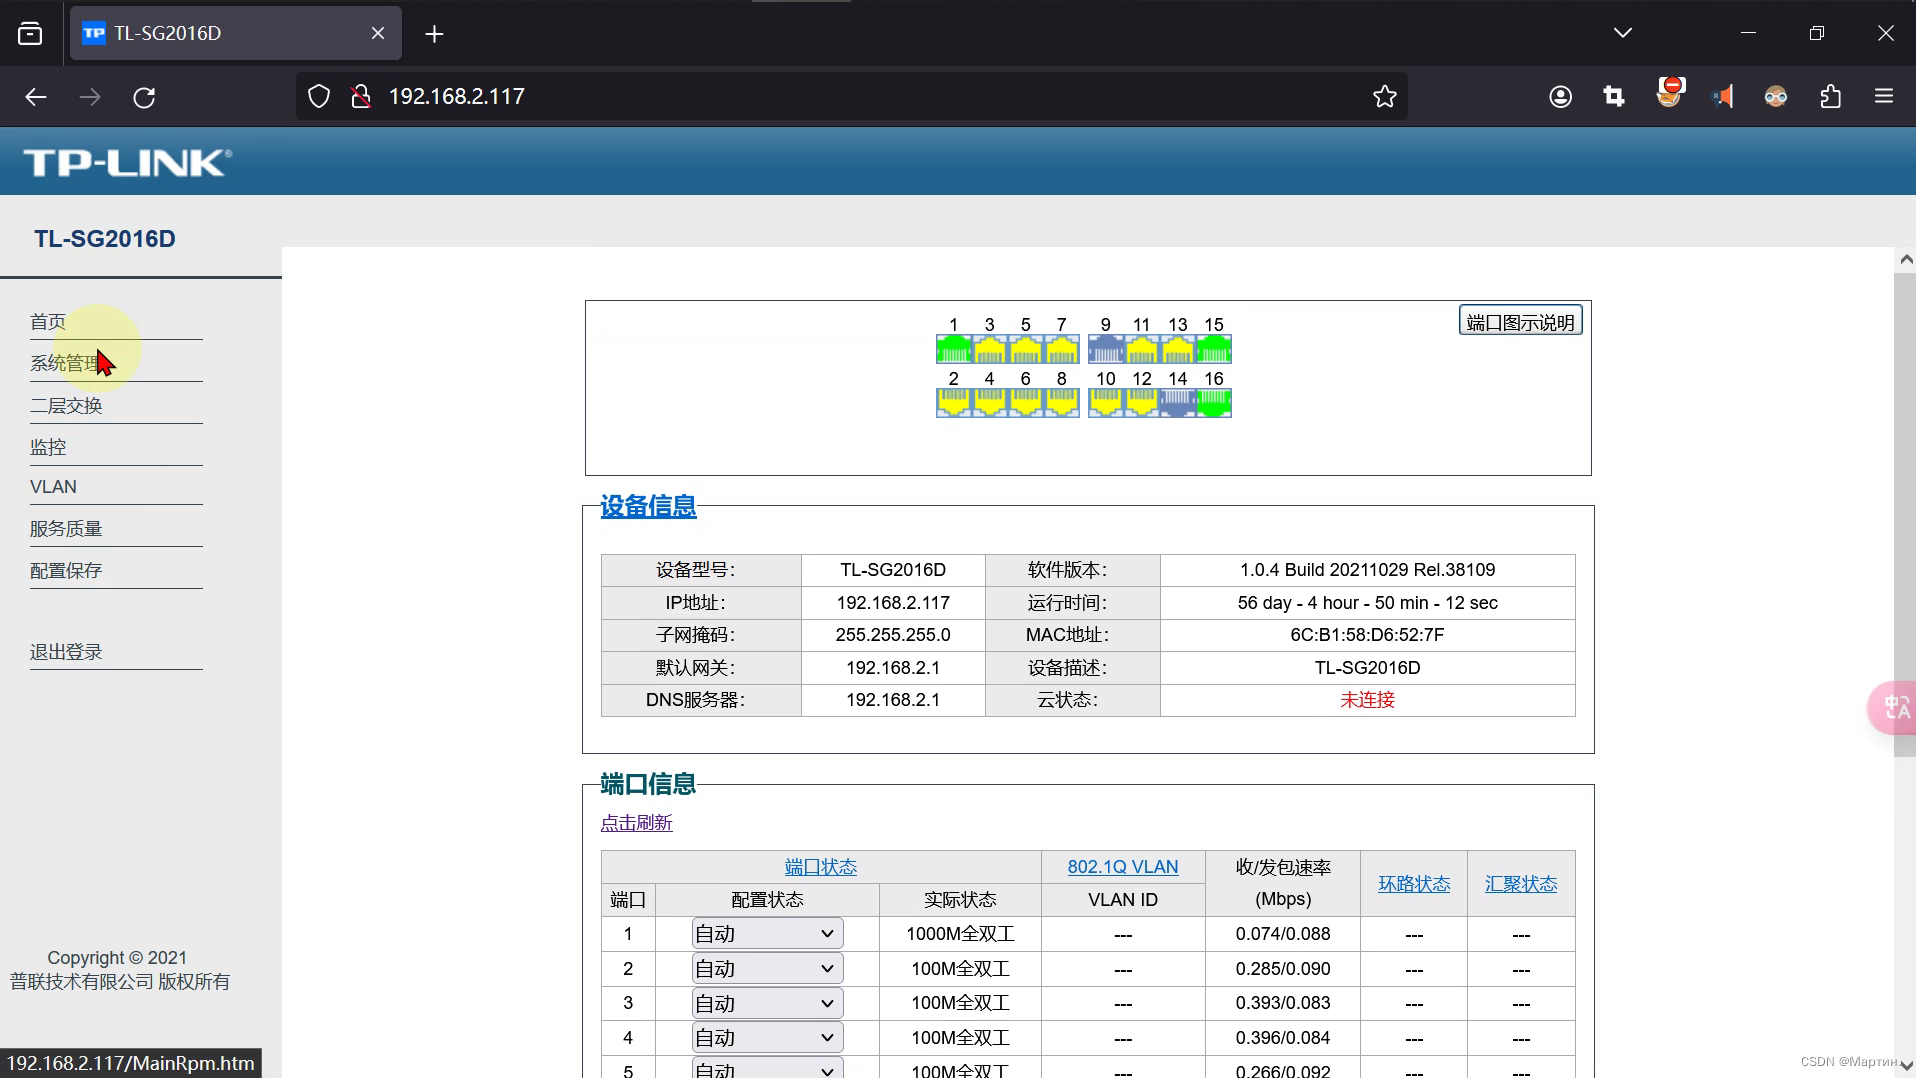The height and width of the screenshot is (1078, 1916).
Task: Click port 15 icon in port diagram
Action: (x=1213, y=349)
